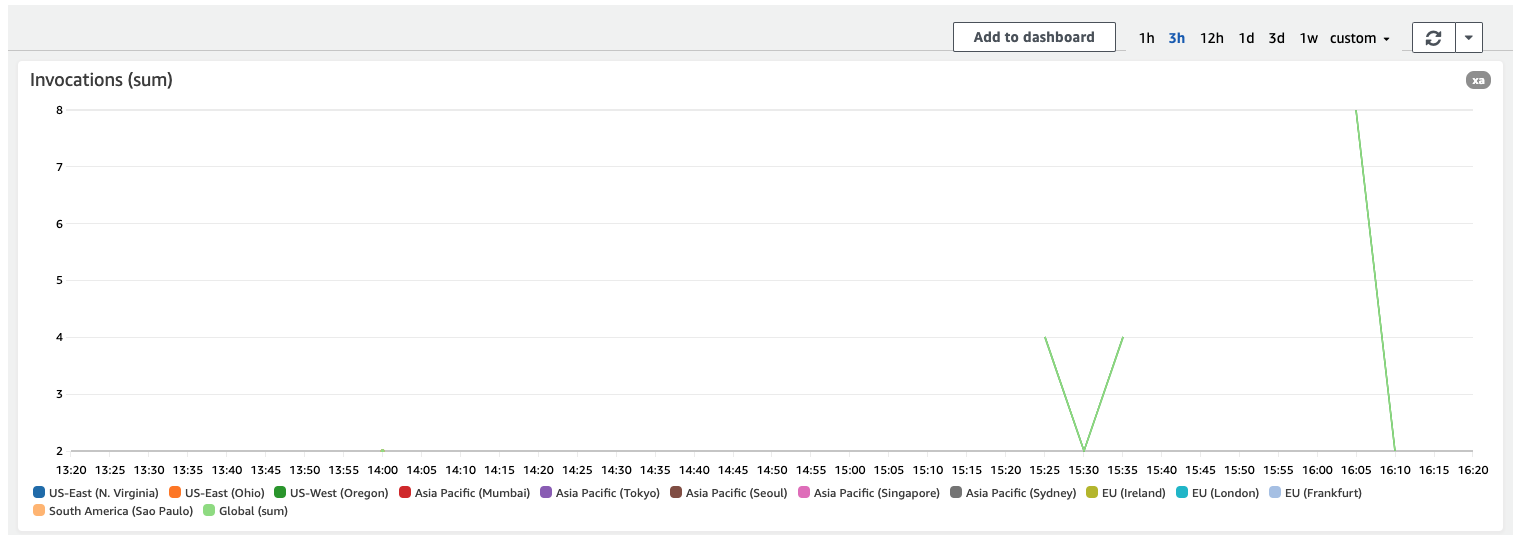Select the 1h time range
This screenshot has height=535, width=1537.
click(1146, 38)
